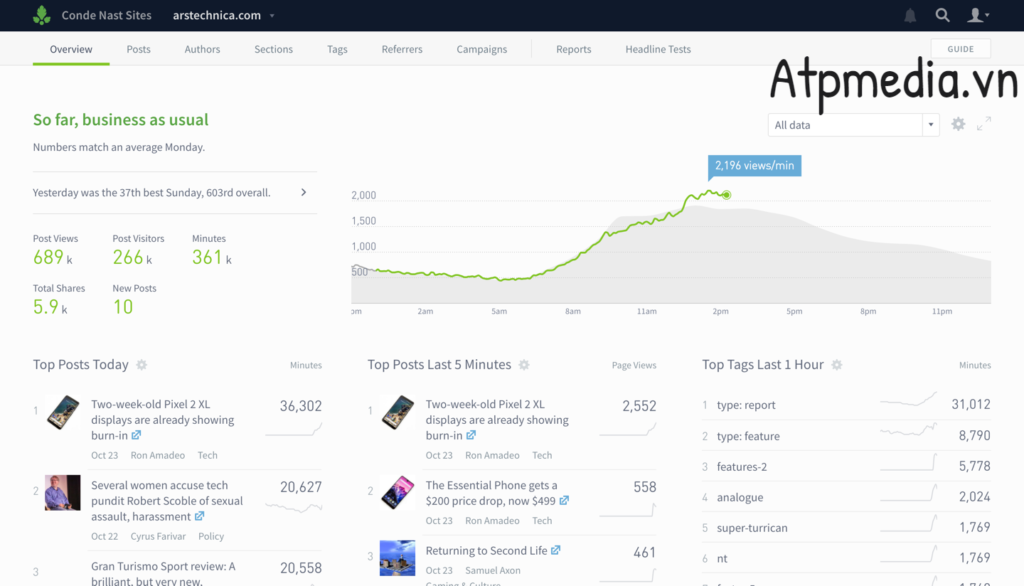Click the Policy section label

[211, 536]
